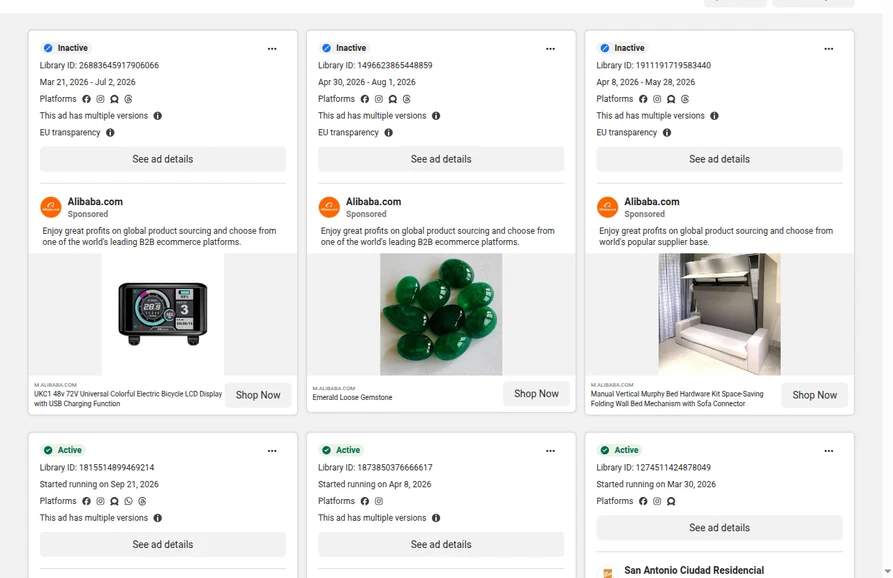The width and height of the screenshot is (893, 578).
Task: Click date range Apr 30, 2026 - Aug 1, 2026
Action: (367, 82)
